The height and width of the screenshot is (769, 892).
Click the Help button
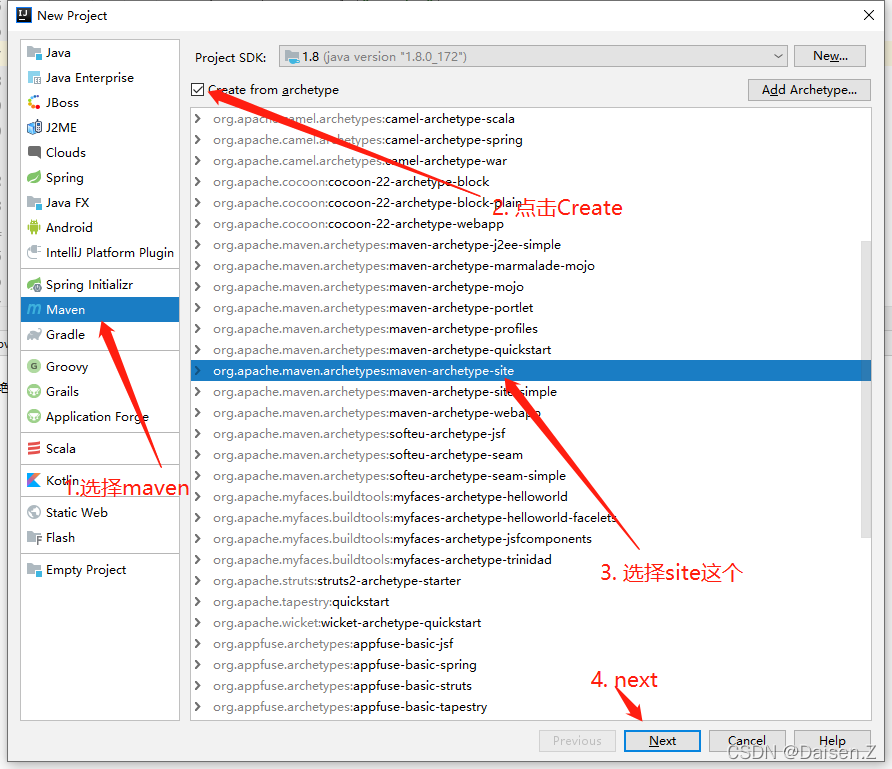coord(832,741)
